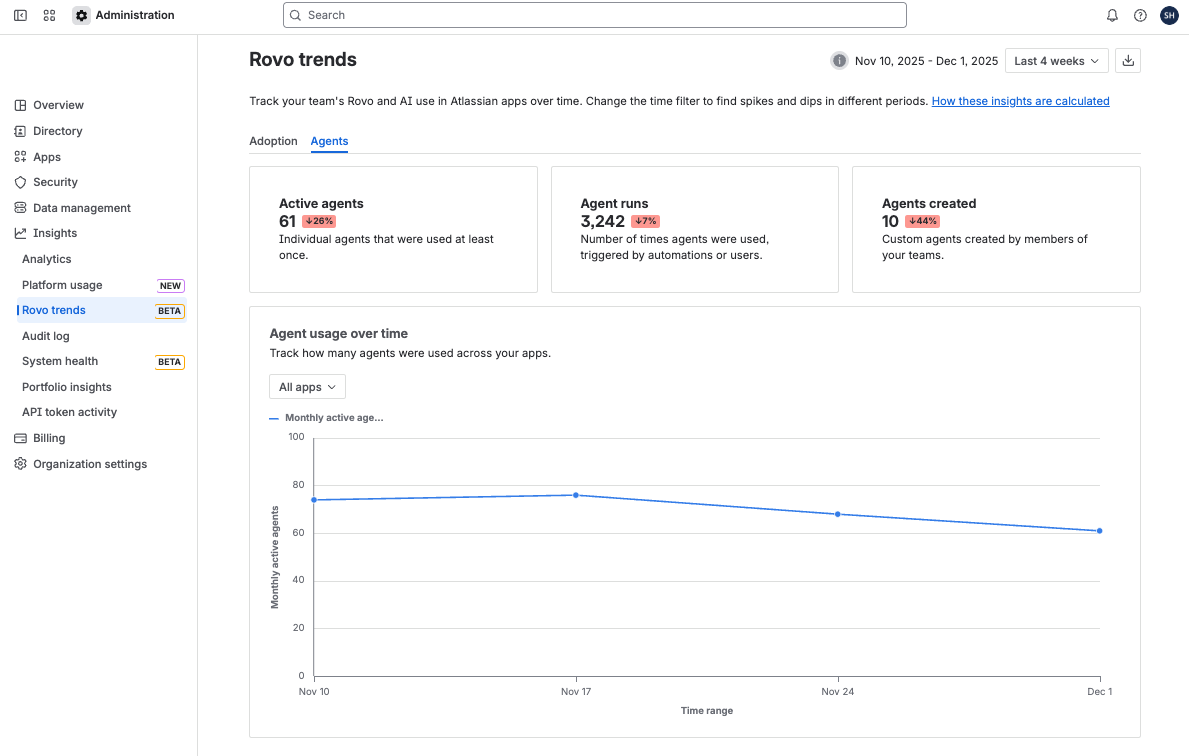Open the notifications bell
The height and width of the screenshot is (756, 1189).
point(1111,15)
